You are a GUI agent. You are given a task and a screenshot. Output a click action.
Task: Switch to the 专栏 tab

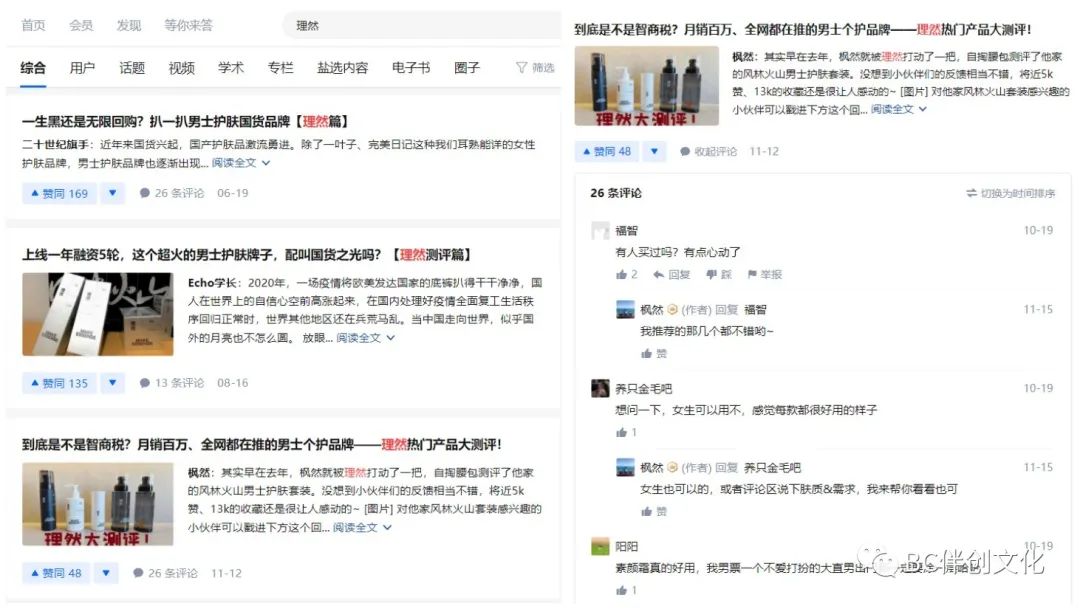click(x=280, y=68)
